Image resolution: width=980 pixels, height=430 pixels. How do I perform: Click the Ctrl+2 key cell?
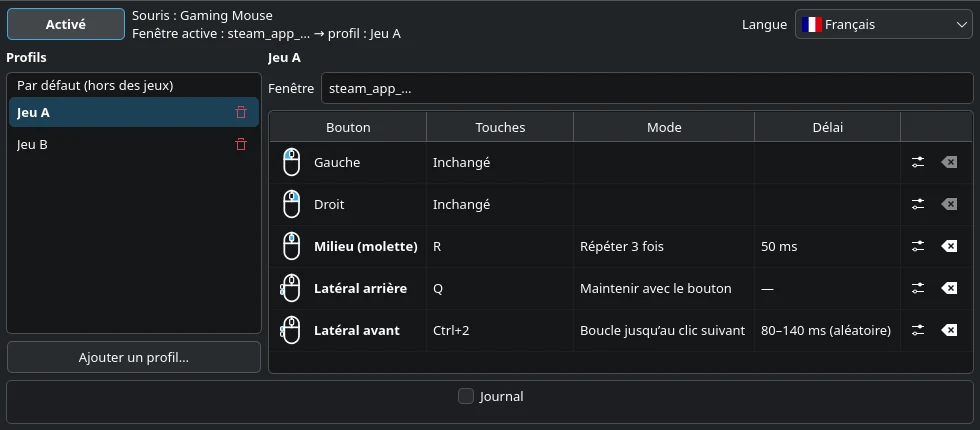[500, 330]
